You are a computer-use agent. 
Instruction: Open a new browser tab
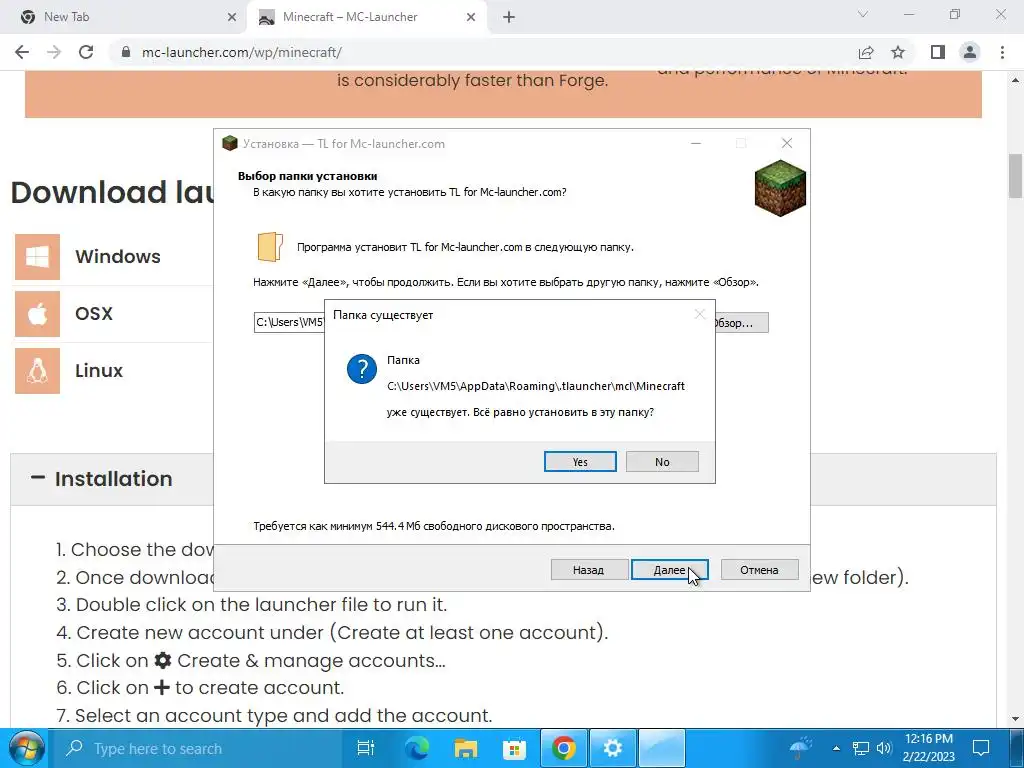509,18
